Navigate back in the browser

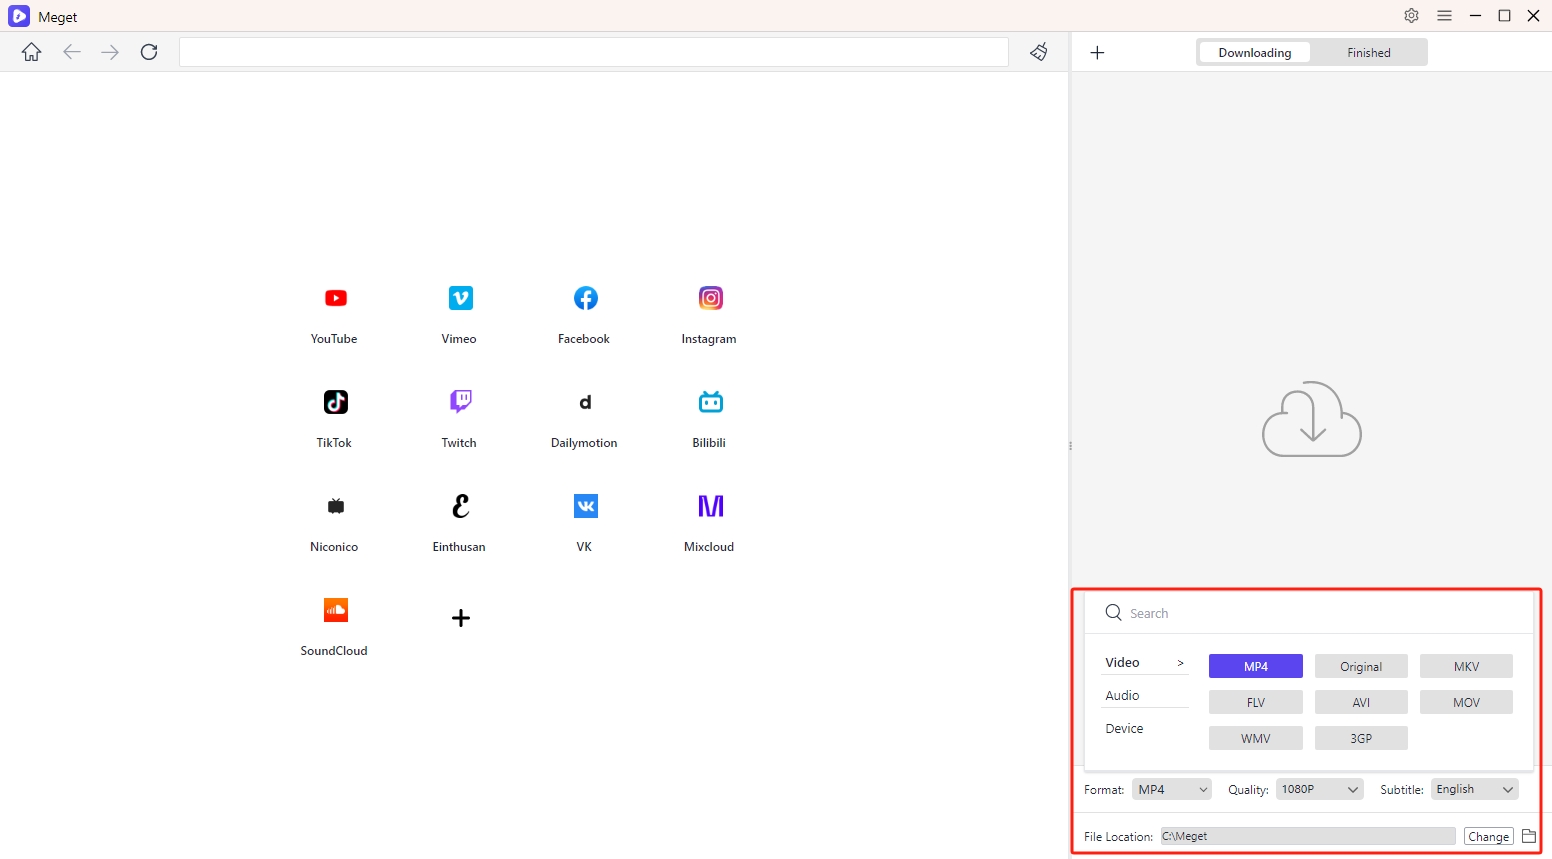[72, 52]
